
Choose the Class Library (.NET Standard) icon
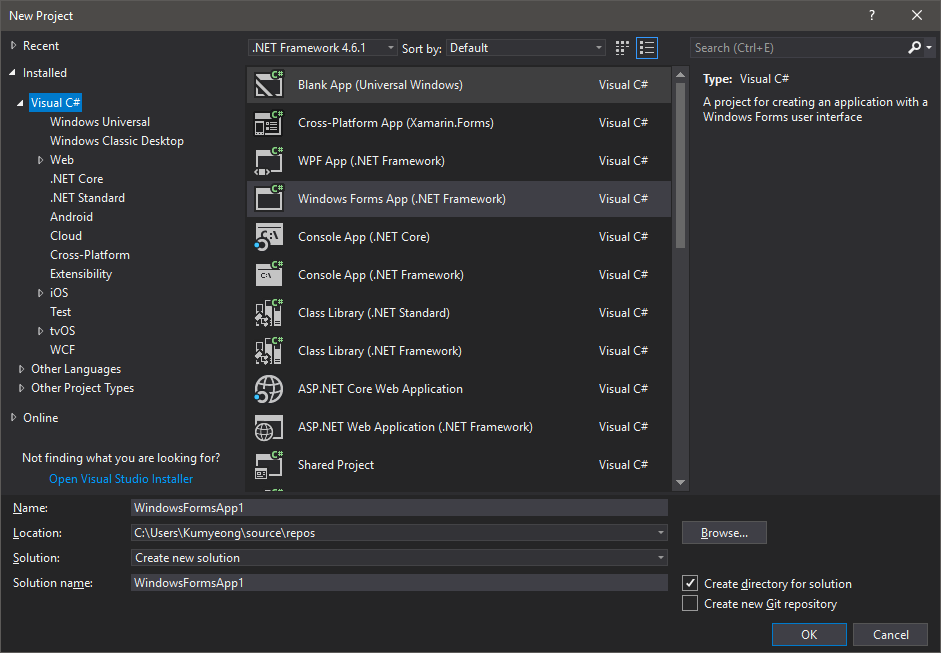269,313
